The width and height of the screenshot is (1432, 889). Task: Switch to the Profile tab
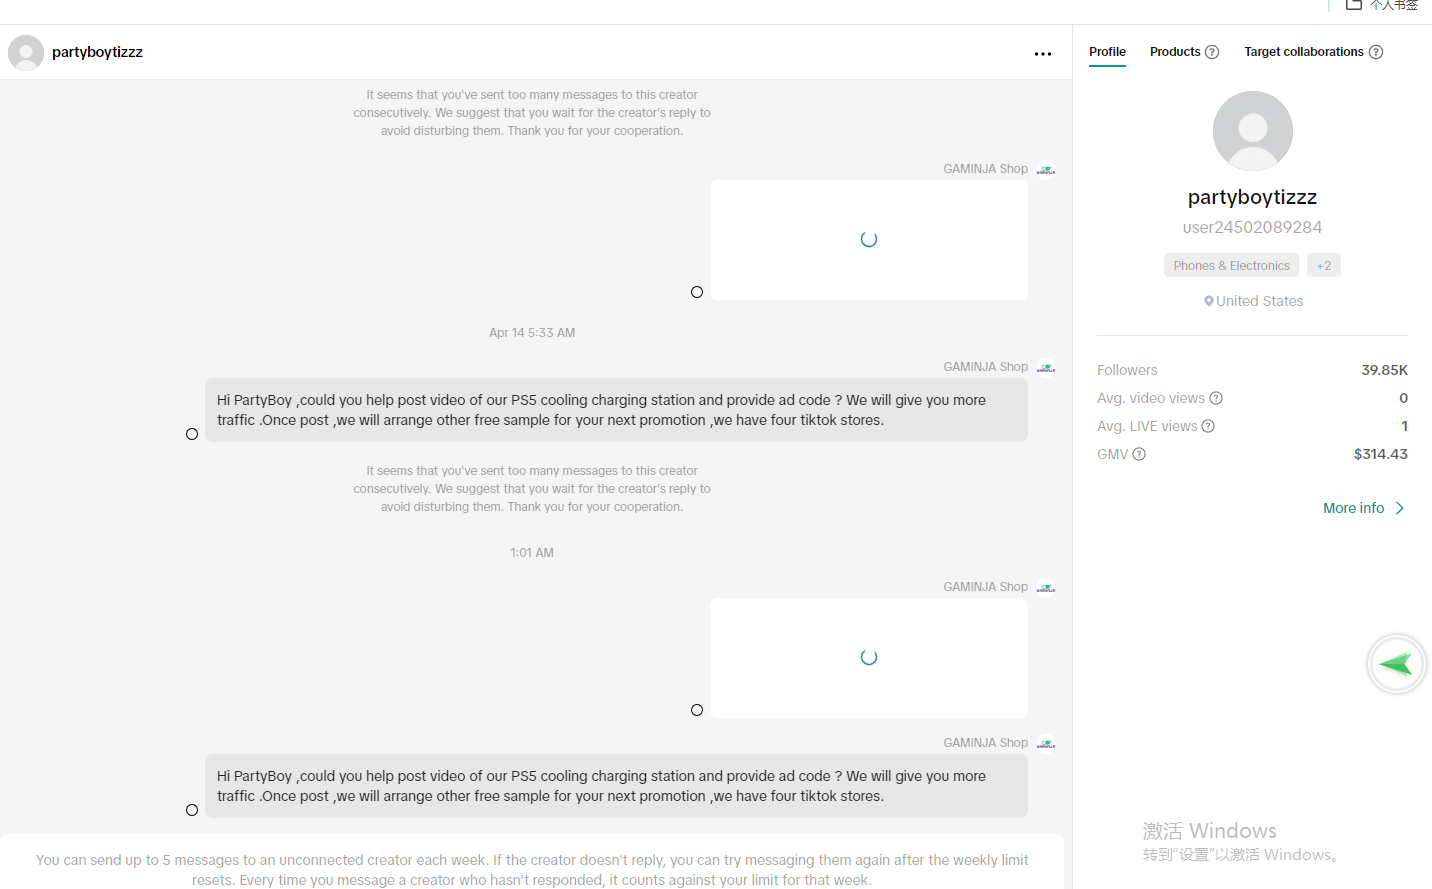(1107, 52)
